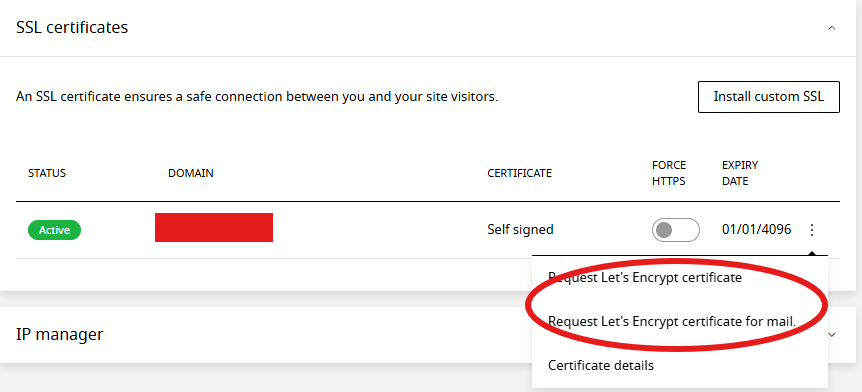Toggle the Force HTTPS switch

(676, 230)
